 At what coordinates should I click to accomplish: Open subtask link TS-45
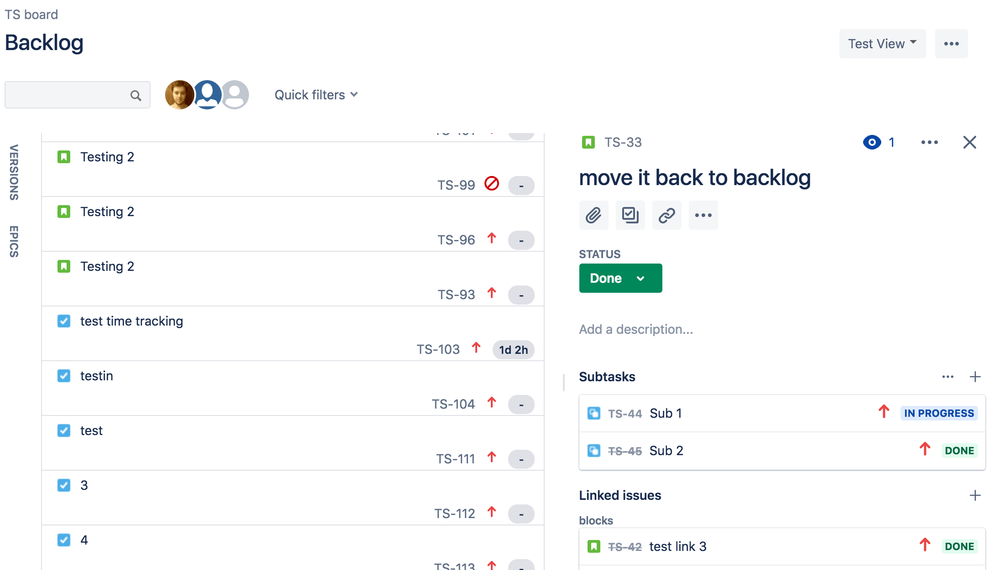[x=624, y=452]
